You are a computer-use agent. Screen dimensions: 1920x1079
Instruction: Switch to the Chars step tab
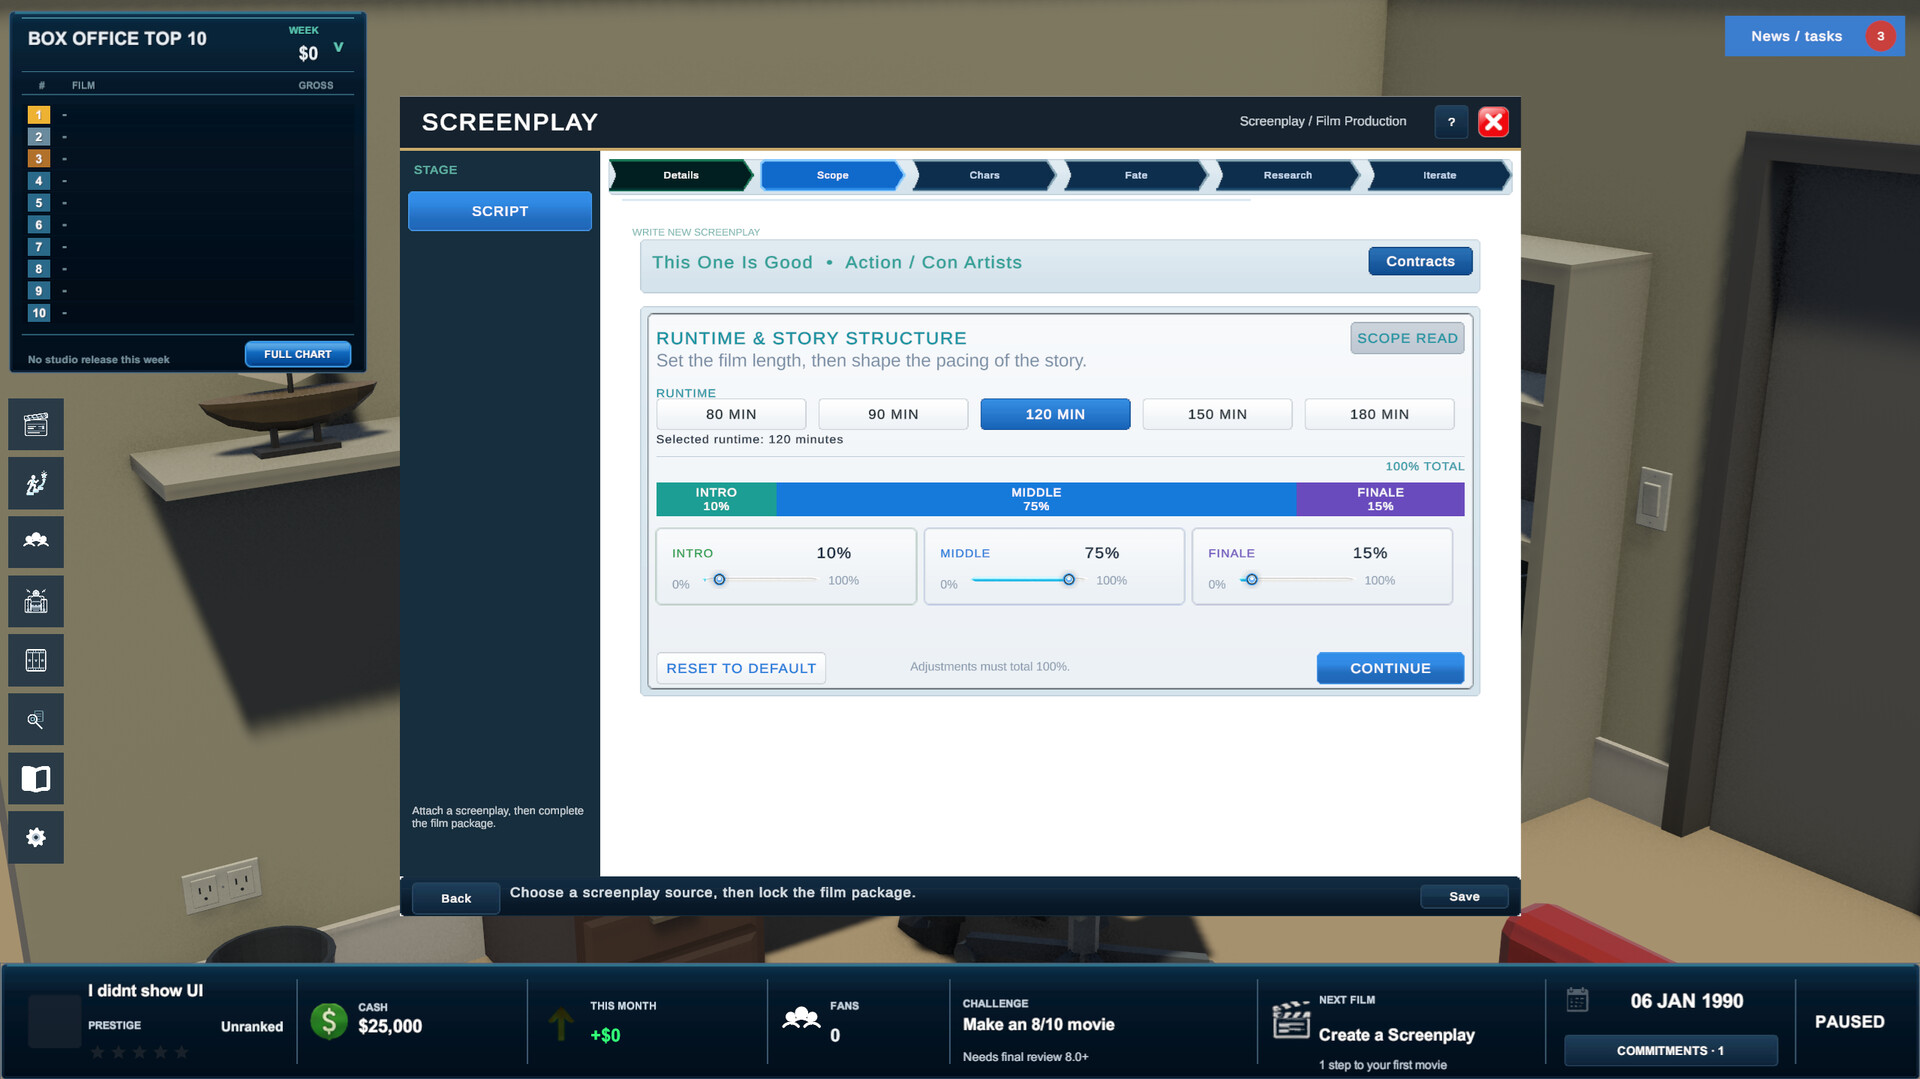(x=984, y=175)
